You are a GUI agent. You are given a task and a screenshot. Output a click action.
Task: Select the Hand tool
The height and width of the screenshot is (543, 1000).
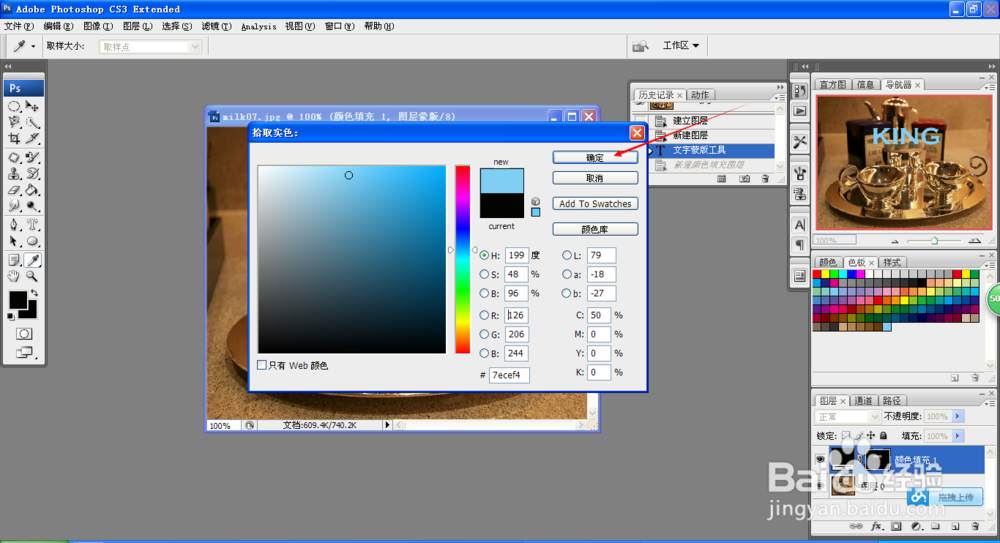(14, 276)
